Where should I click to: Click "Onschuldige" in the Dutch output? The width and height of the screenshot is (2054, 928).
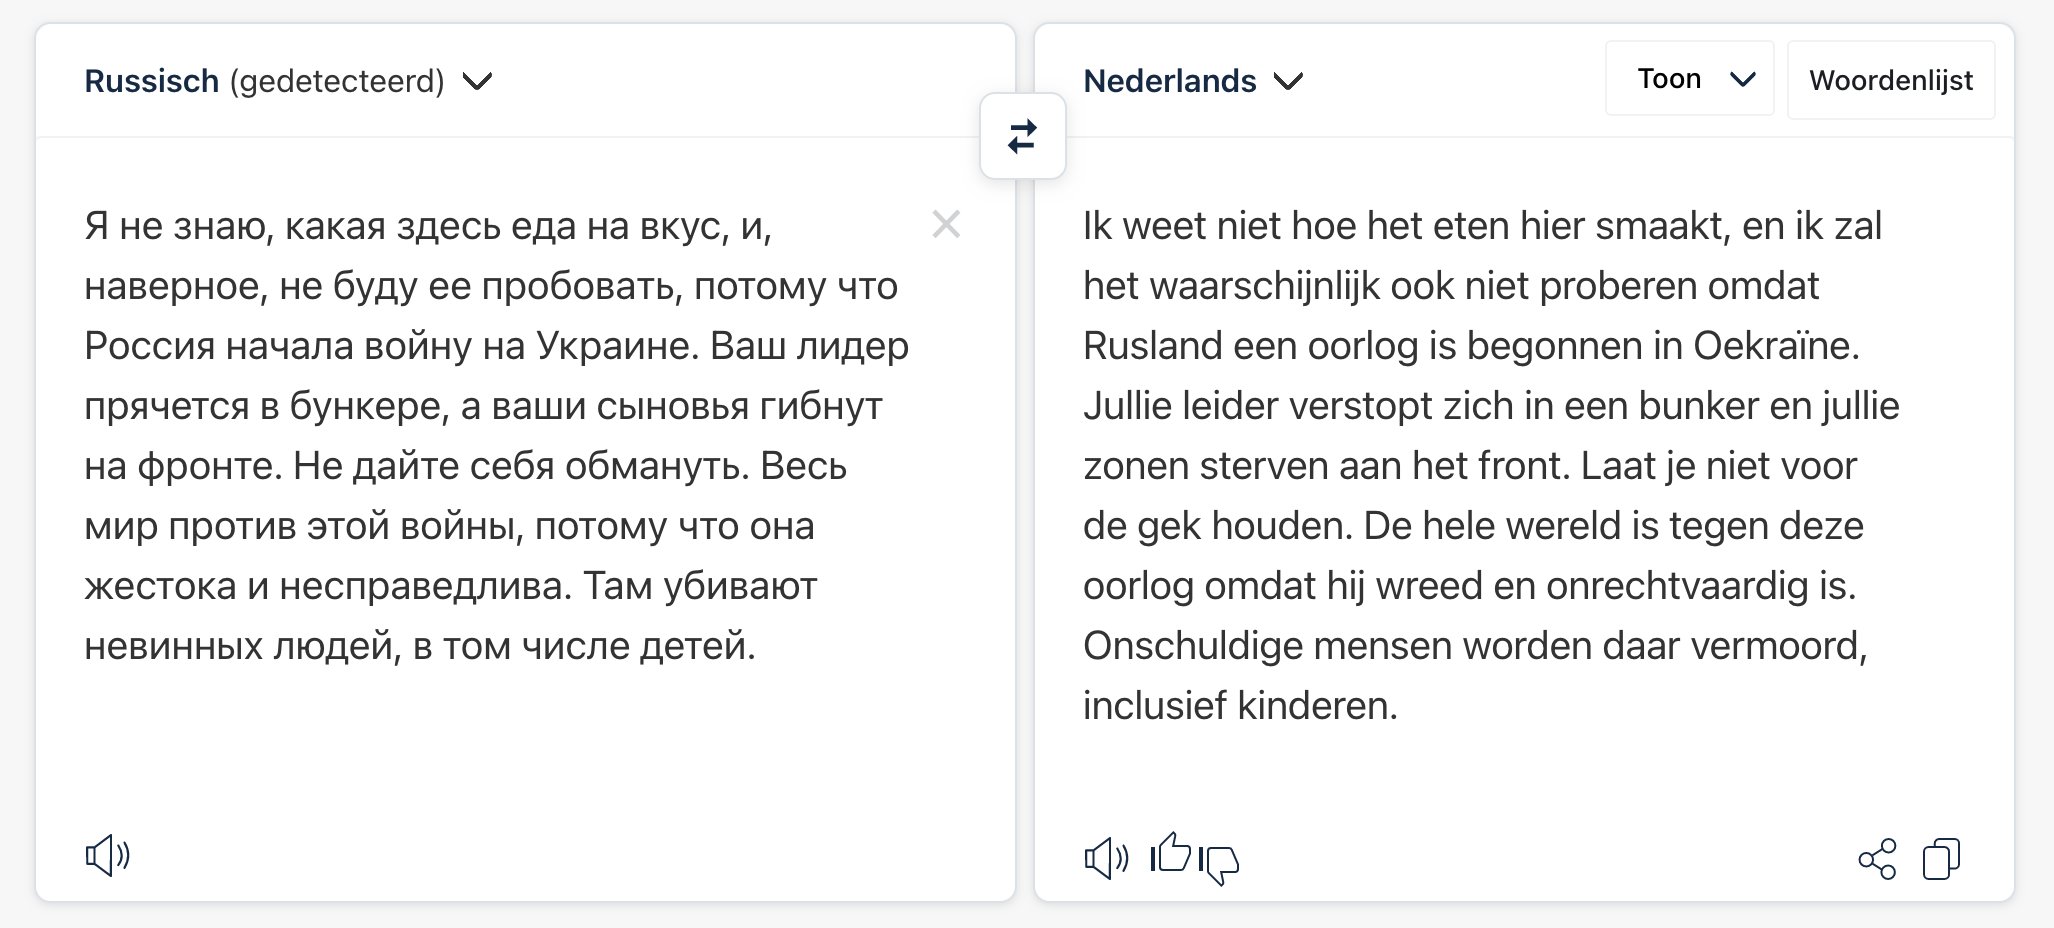(1192, 646)
